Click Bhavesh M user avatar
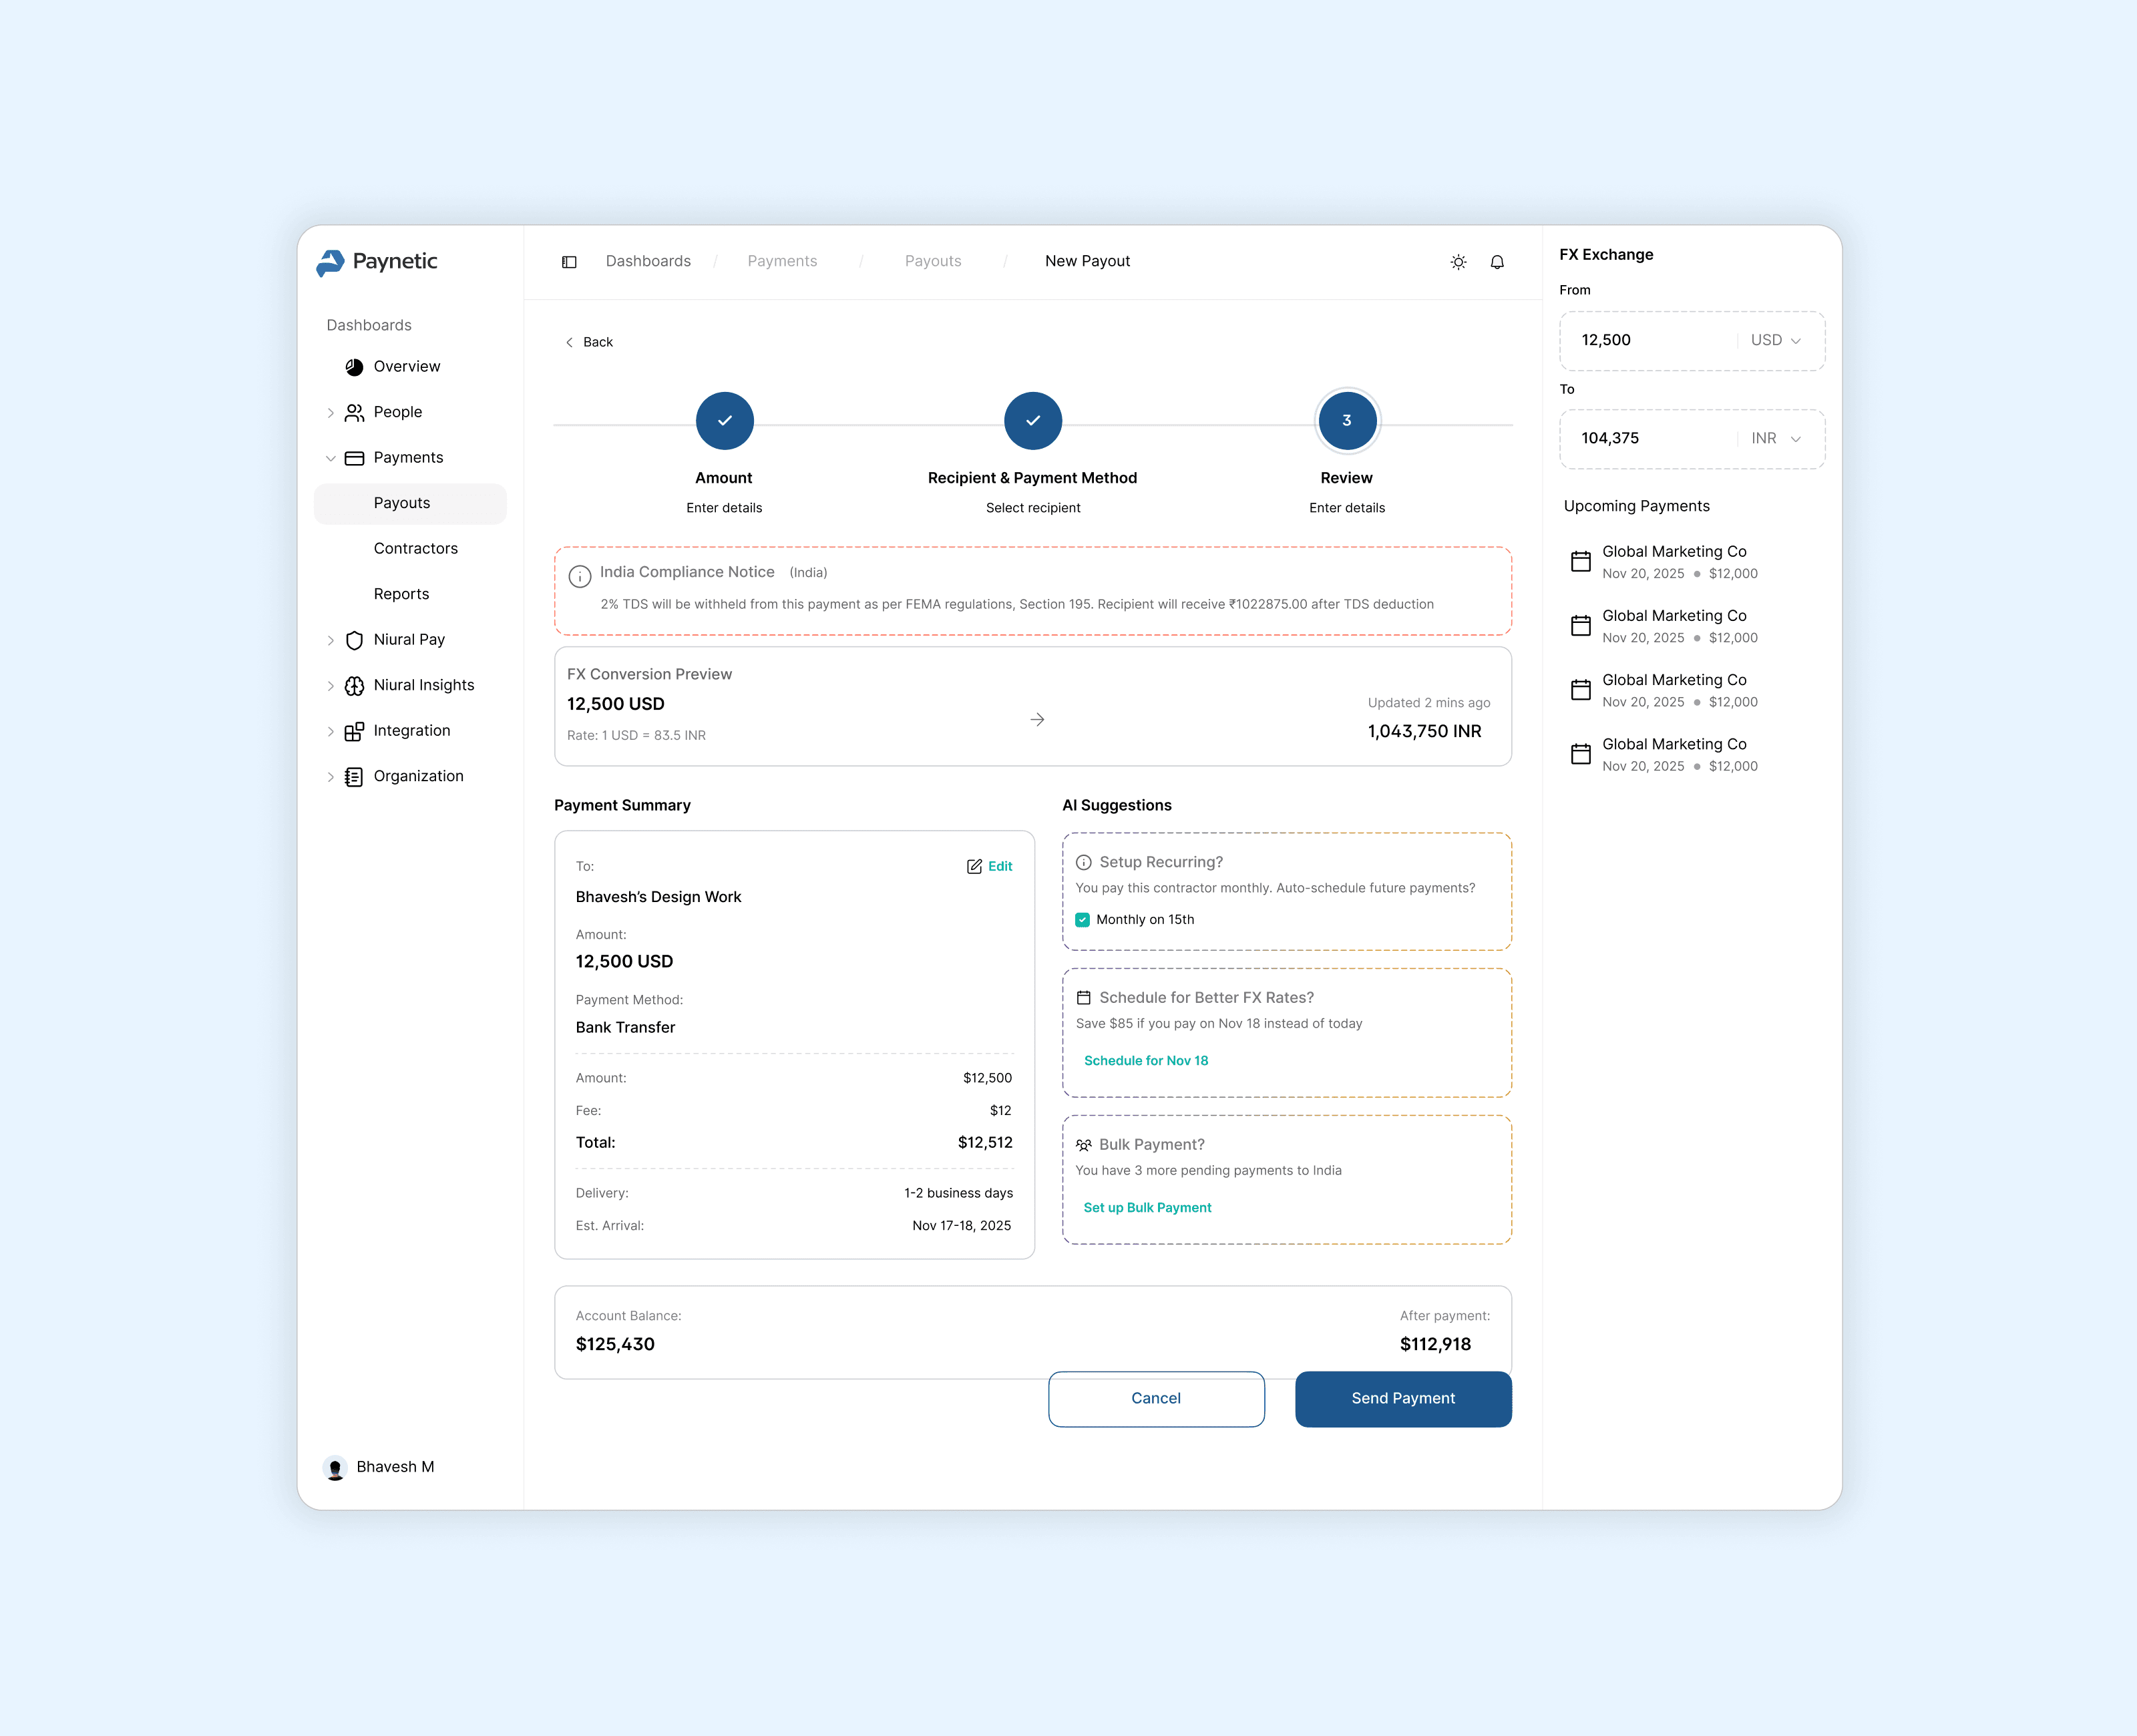Screen dimensions: 2137x1736 pyautogui.click(x=336, y=1467)
